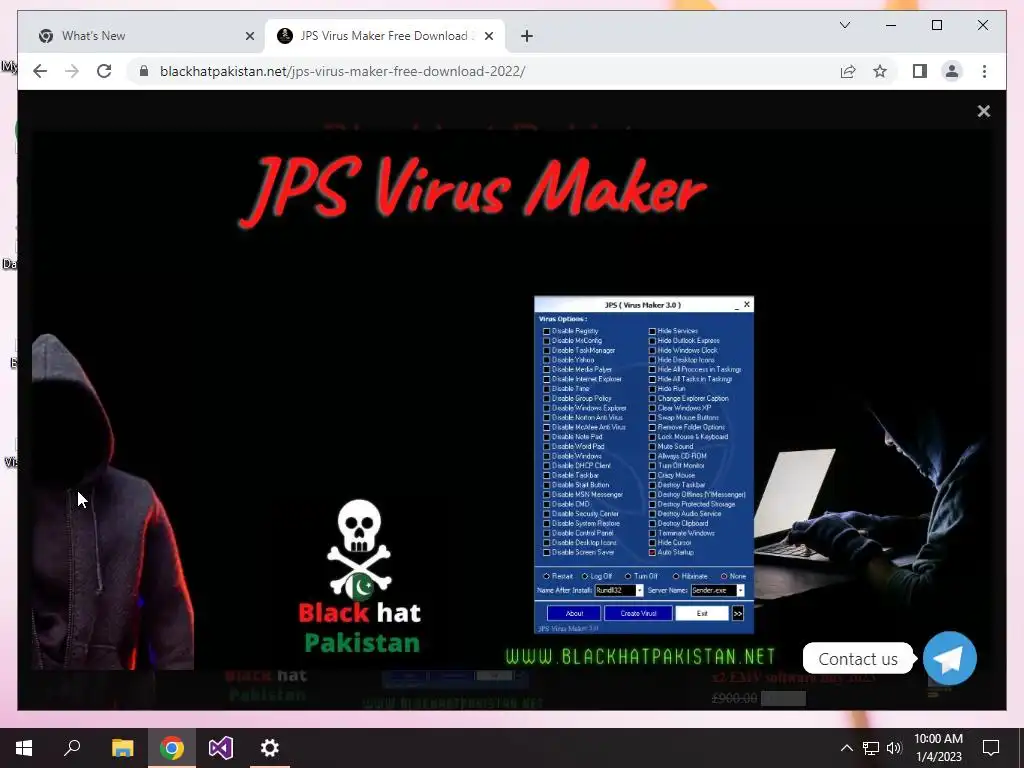
Task: Open the Windows Start menu
Action: tap(24, 748)
